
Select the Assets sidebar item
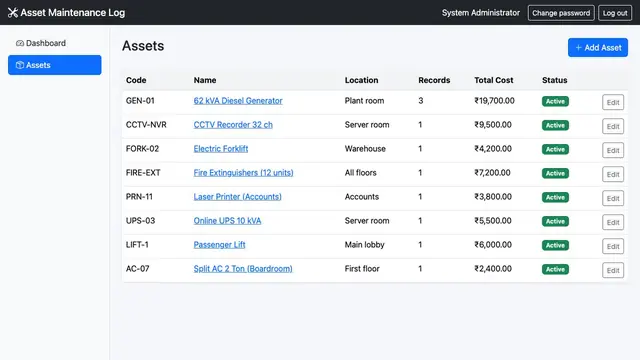(x=55, y=65)
